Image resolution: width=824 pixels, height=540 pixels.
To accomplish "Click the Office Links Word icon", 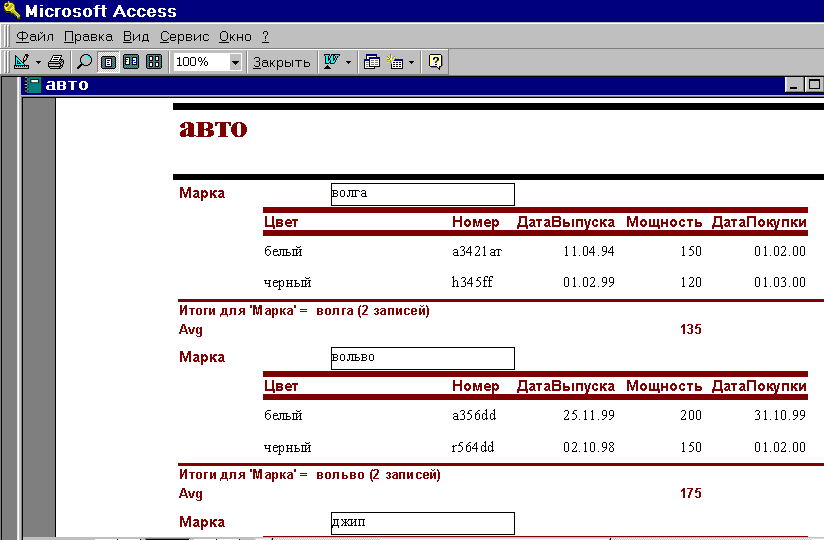I will pos(331,62).
